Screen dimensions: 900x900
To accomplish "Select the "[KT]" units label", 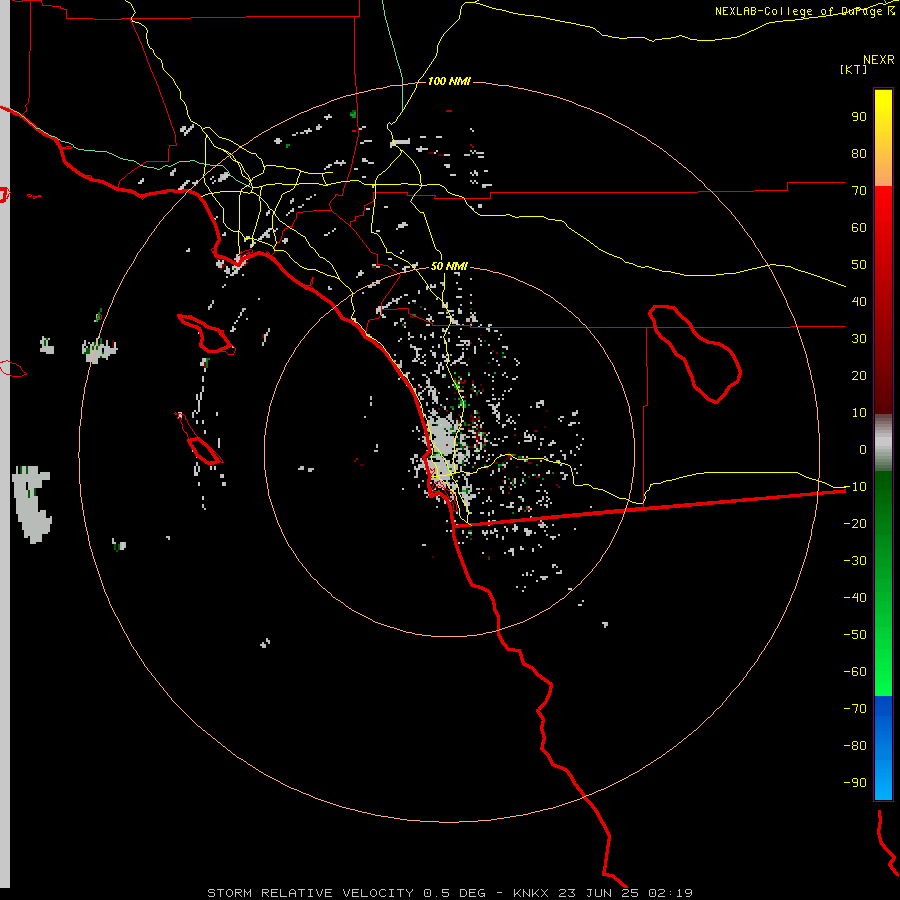I will (x=853, y=69).
